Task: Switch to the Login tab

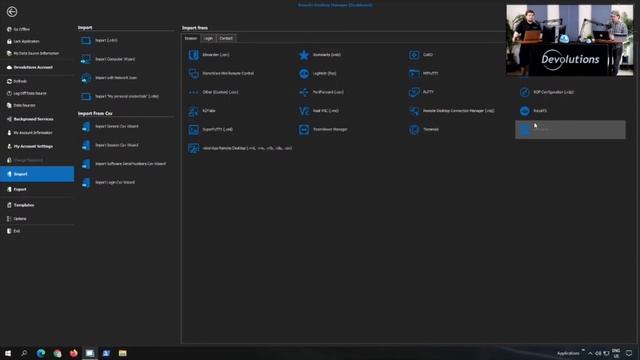Action: pos(208,38)
